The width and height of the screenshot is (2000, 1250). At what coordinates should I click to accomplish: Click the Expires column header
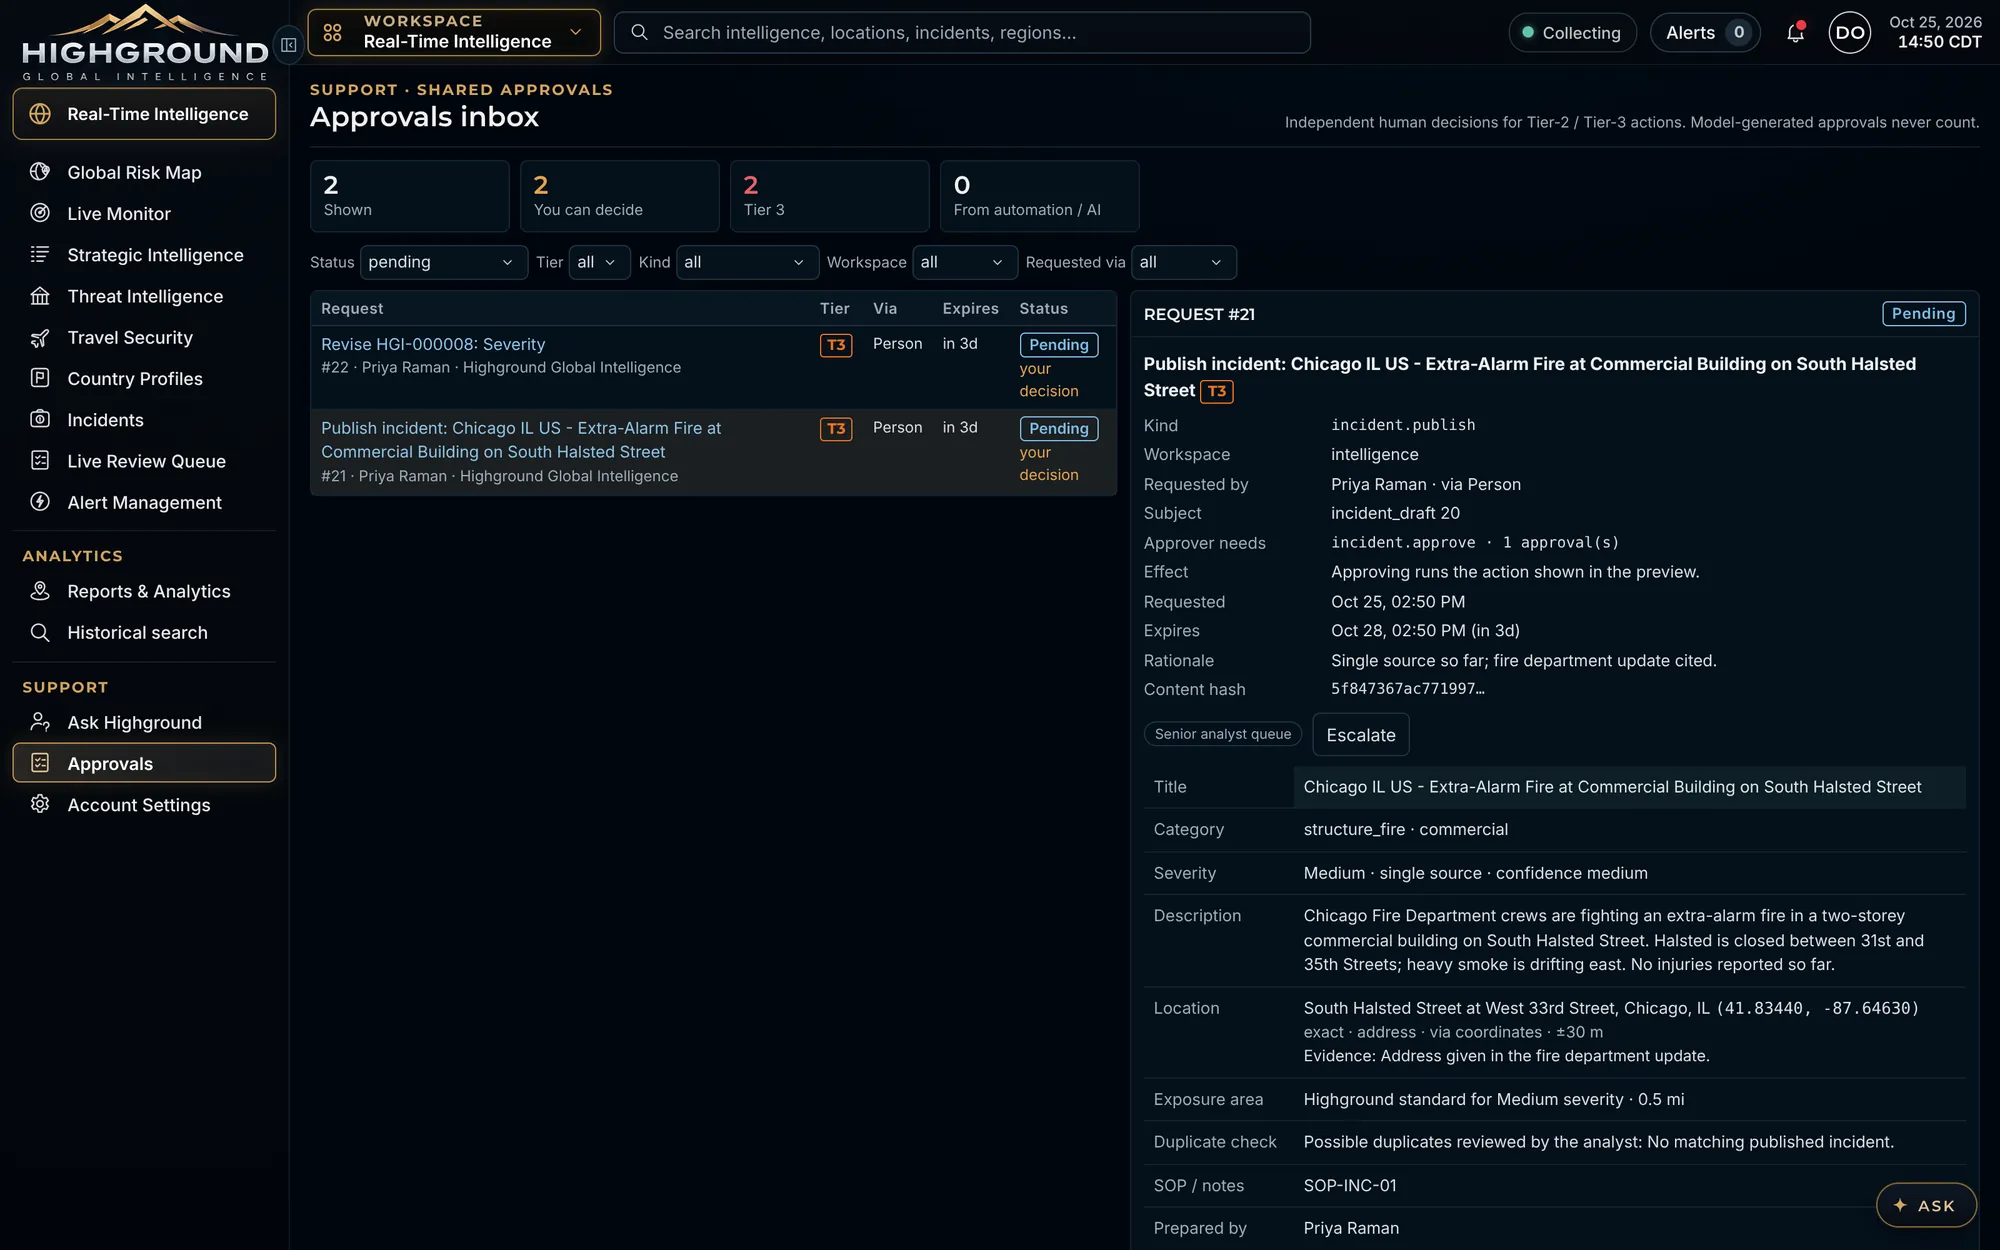970,309
